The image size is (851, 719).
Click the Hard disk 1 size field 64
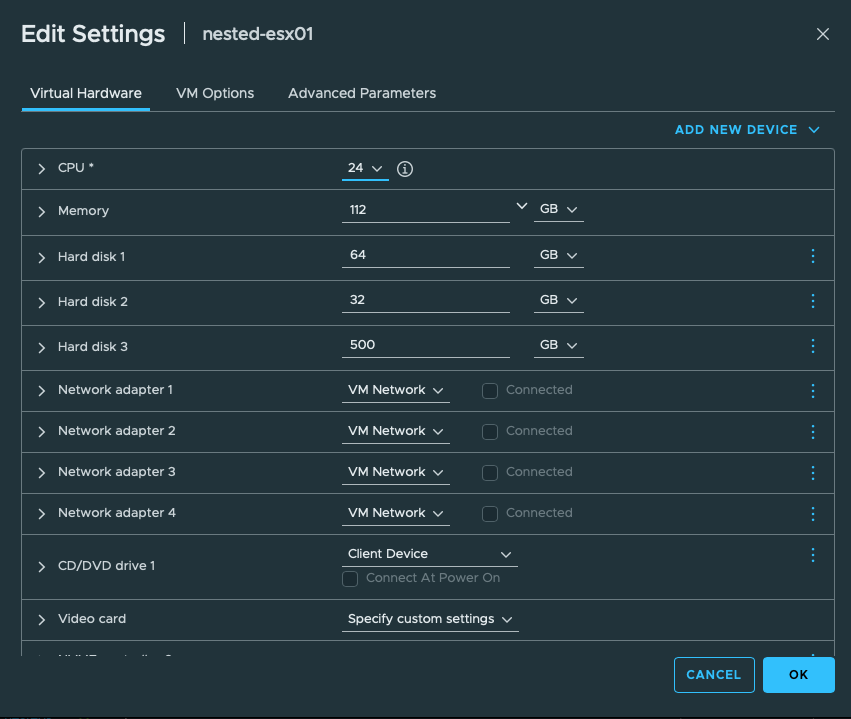(x=426, y=255)
